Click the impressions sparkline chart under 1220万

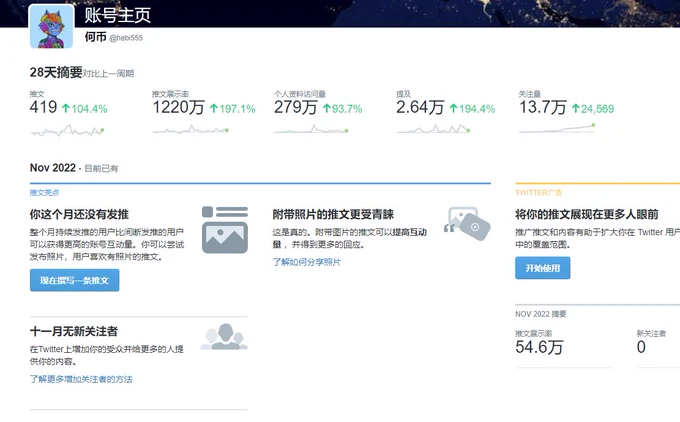tap(190, 129)
